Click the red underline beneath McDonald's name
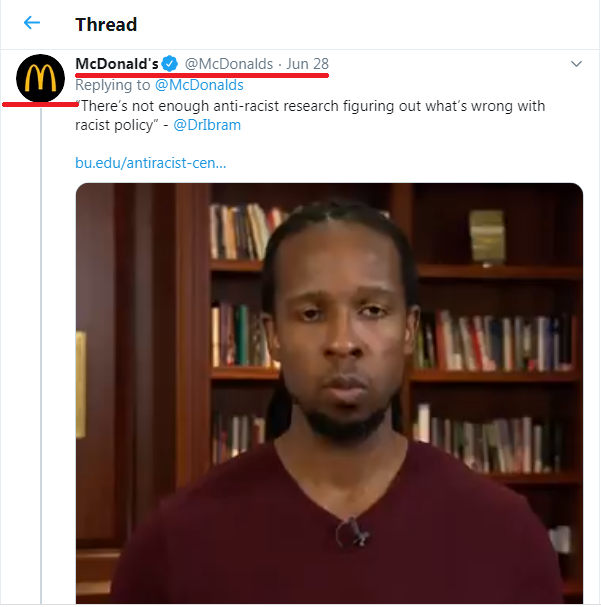The height and width of the screenshot is (607, 601). (x=202, y=74)
